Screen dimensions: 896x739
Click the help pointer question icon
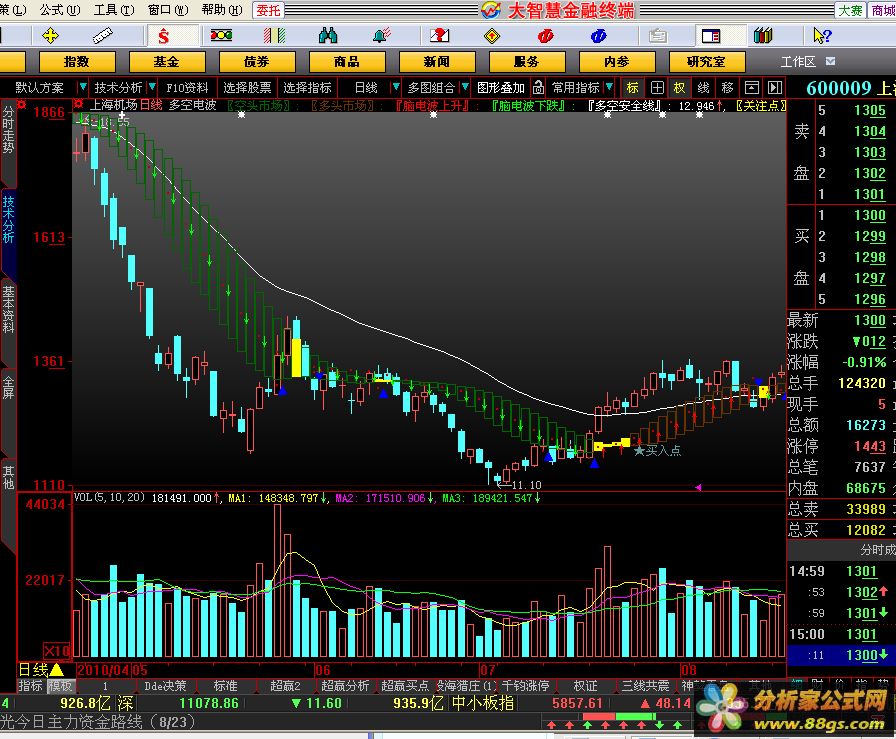point(822,36)
